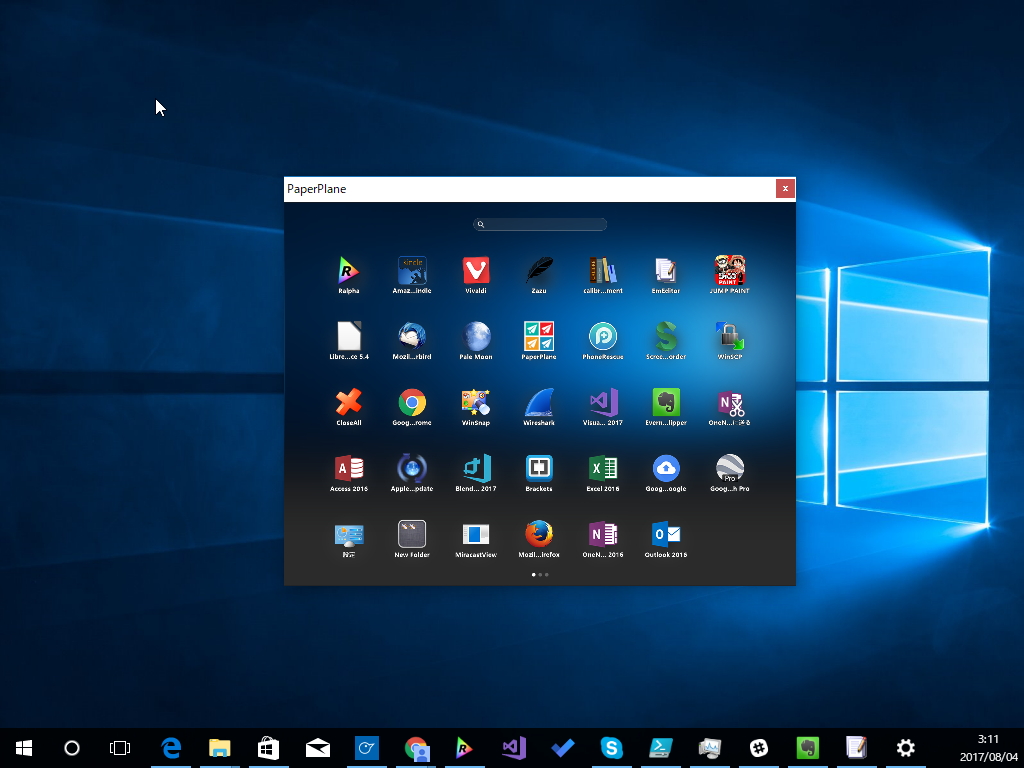
Task: Open File Explorer in the taskbar
Action: pyautogui.click(x=220, y=748)
